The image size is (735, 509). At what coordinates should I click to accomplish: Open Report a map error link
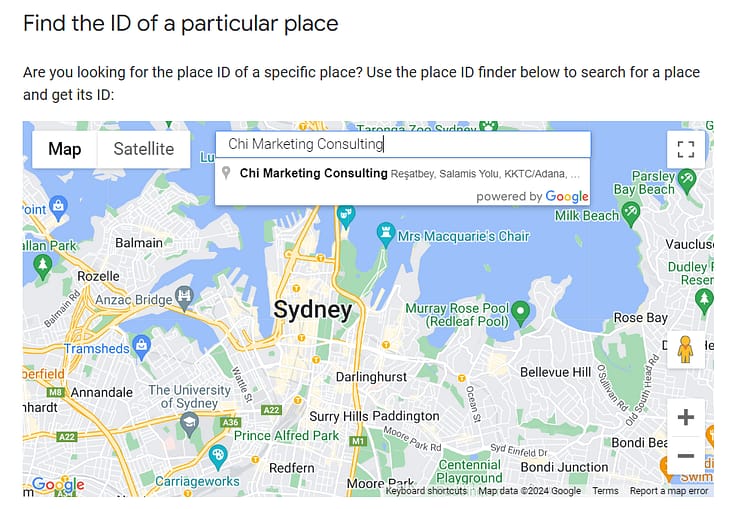[x=669, y=491]
